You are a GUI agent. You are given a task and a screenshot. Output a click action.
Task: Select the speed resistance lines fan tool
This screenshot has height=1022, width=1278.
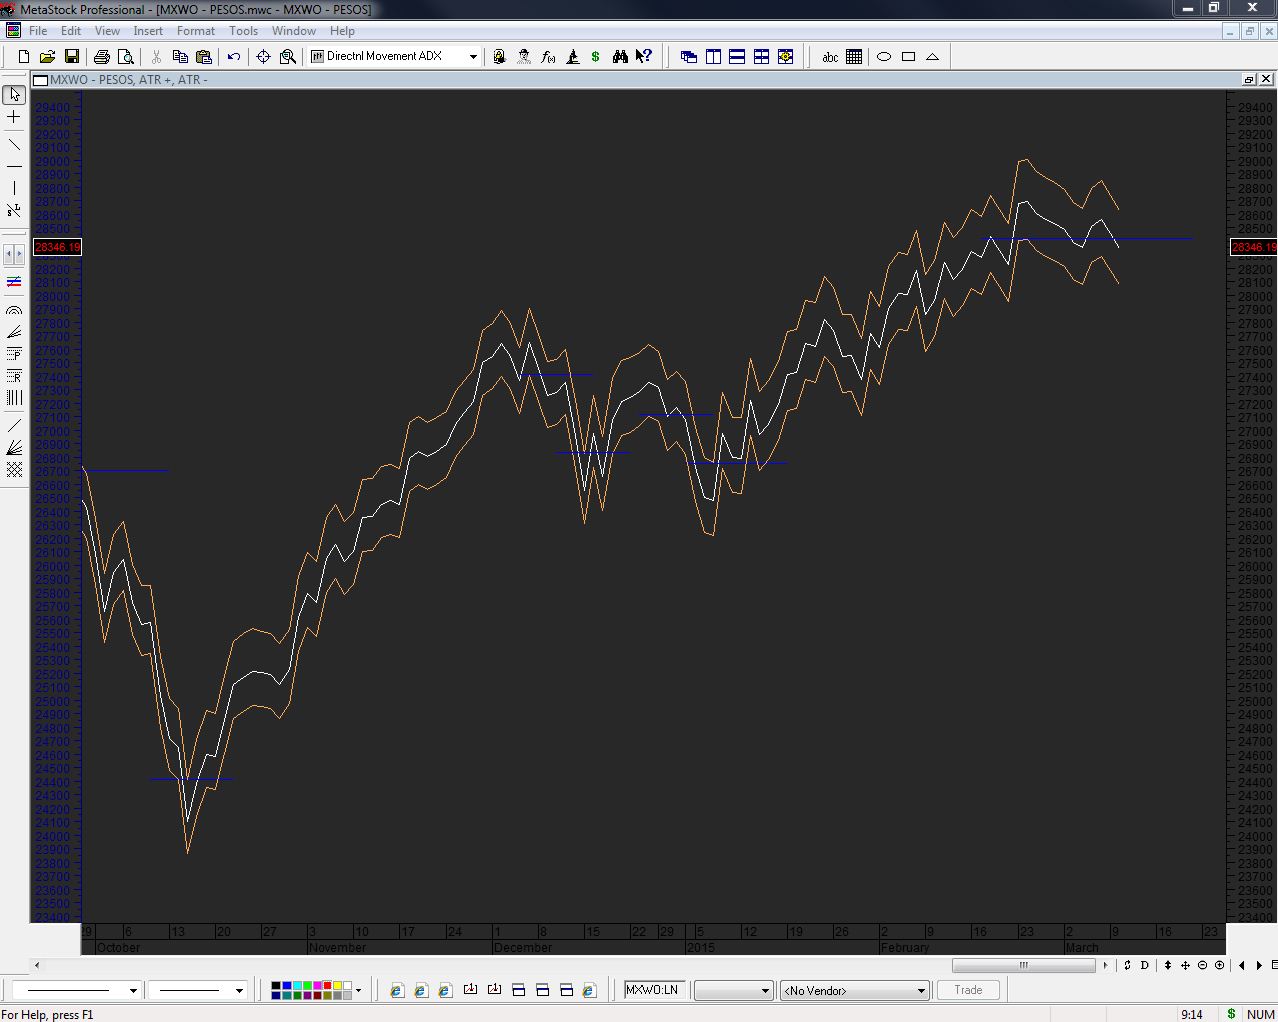(14, 333)
